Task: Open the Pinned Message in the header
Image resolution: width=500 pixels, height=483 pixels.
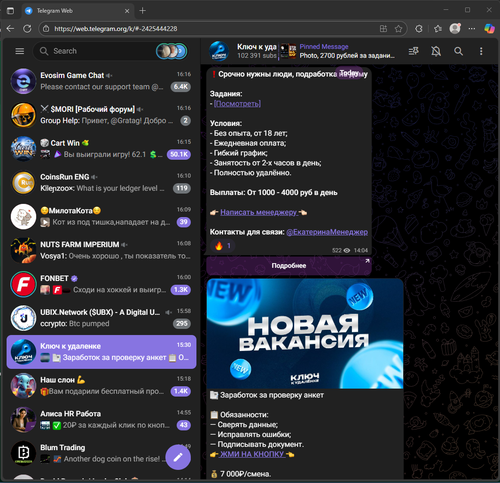Action: coord(337,51)
